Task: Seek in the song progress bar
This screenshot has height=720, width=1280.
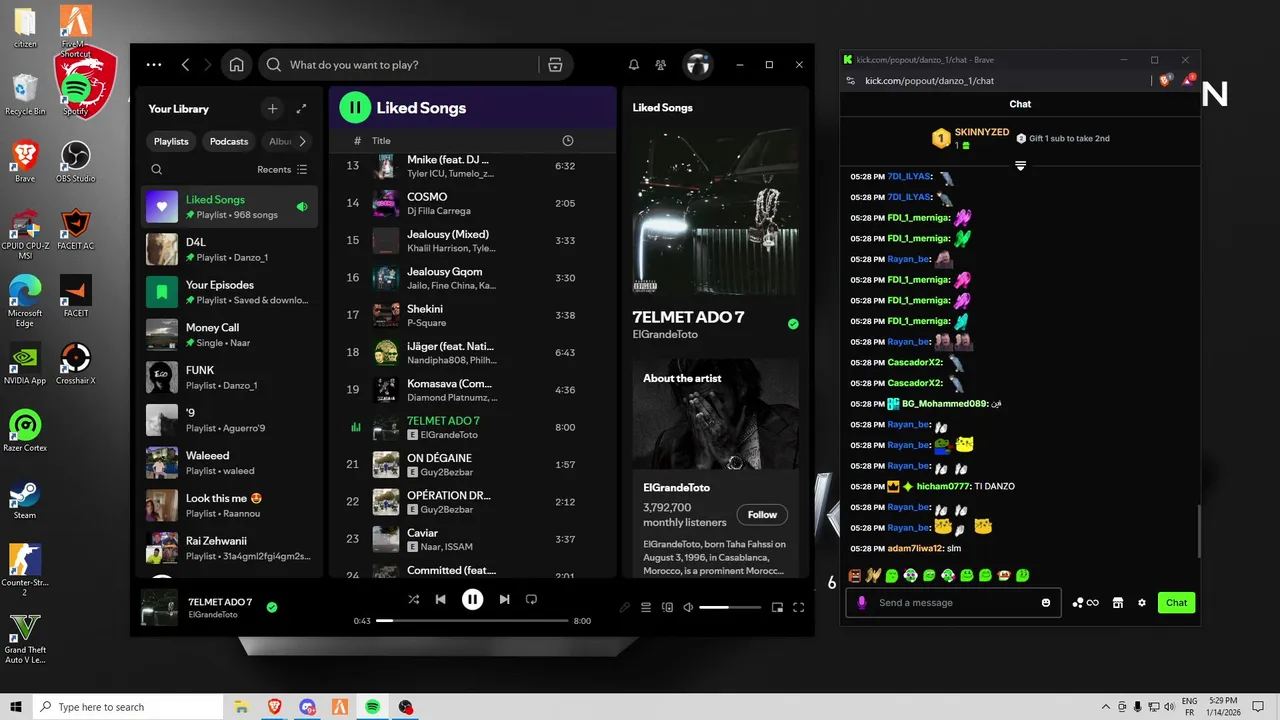Action: [x=472, y=621]
